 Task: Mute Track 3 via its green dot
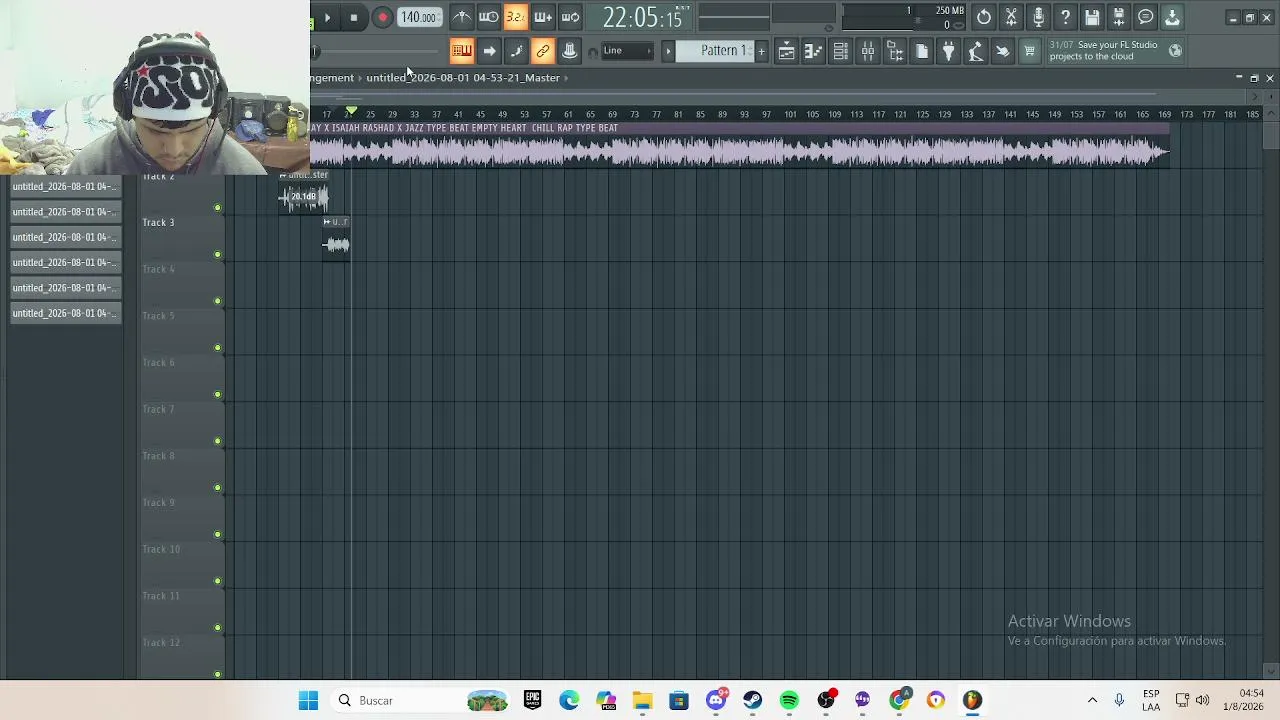click(218, 254)
